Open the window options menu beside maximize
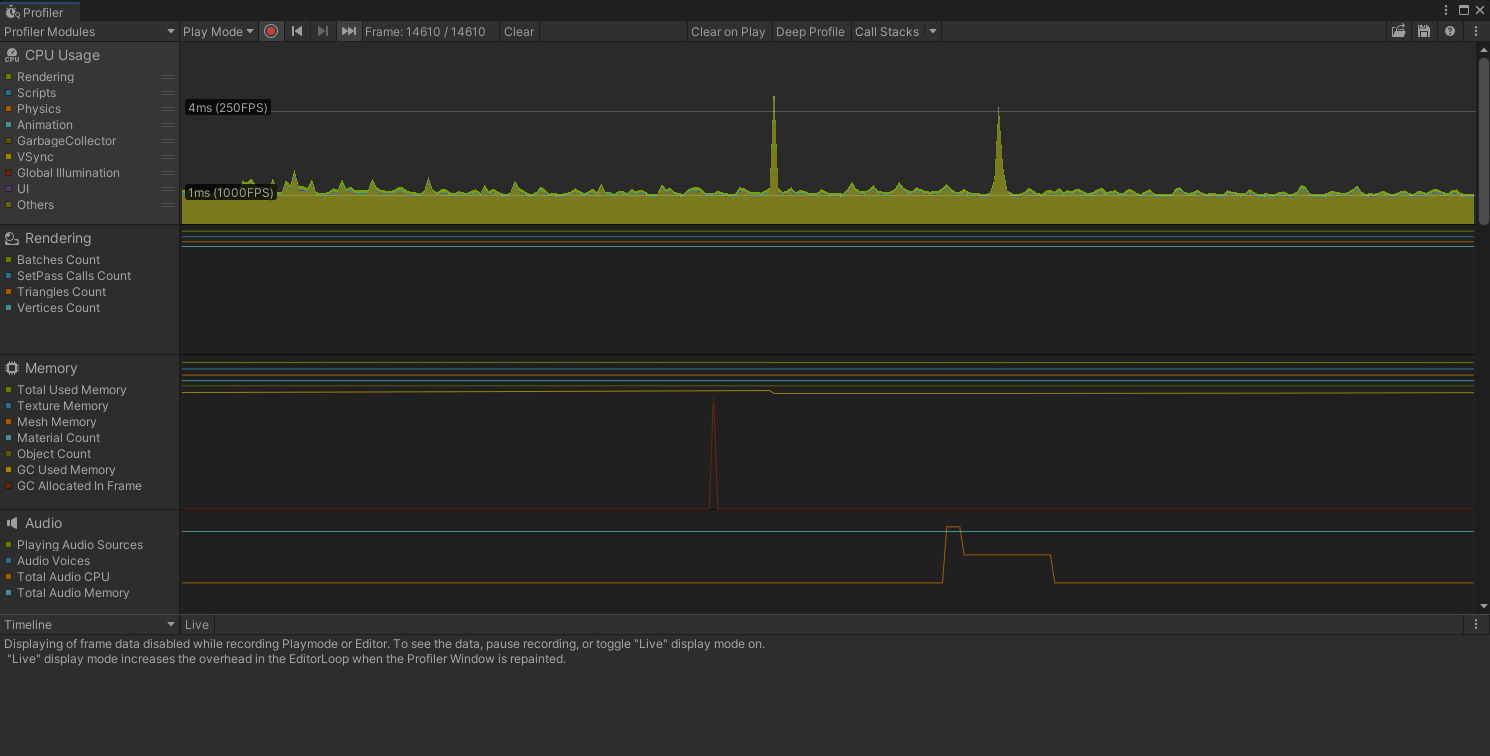Screen dimensions: 1490x756 tap(1446, 10)
